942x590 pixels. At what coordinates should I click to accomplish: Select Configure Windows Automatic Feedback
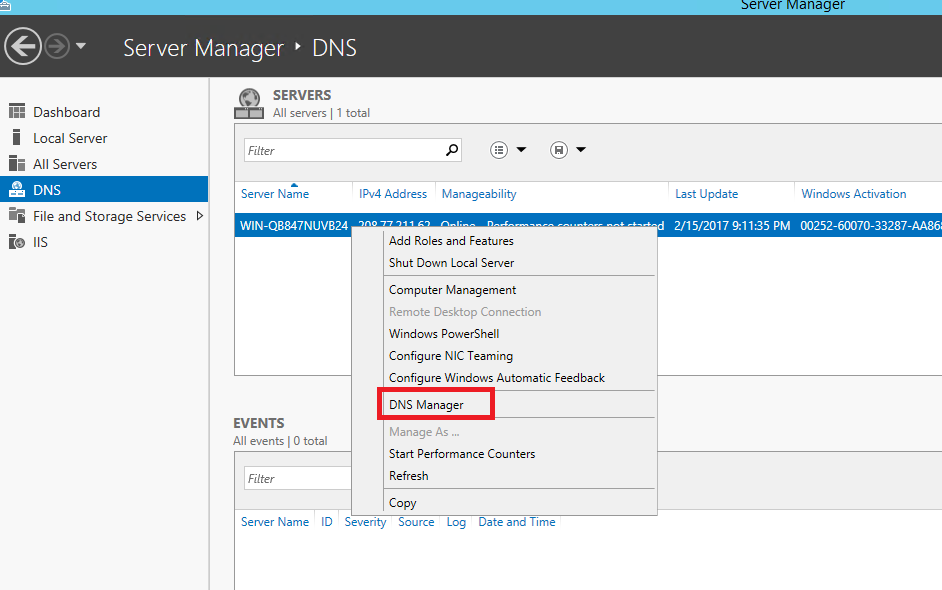[497, 377]
